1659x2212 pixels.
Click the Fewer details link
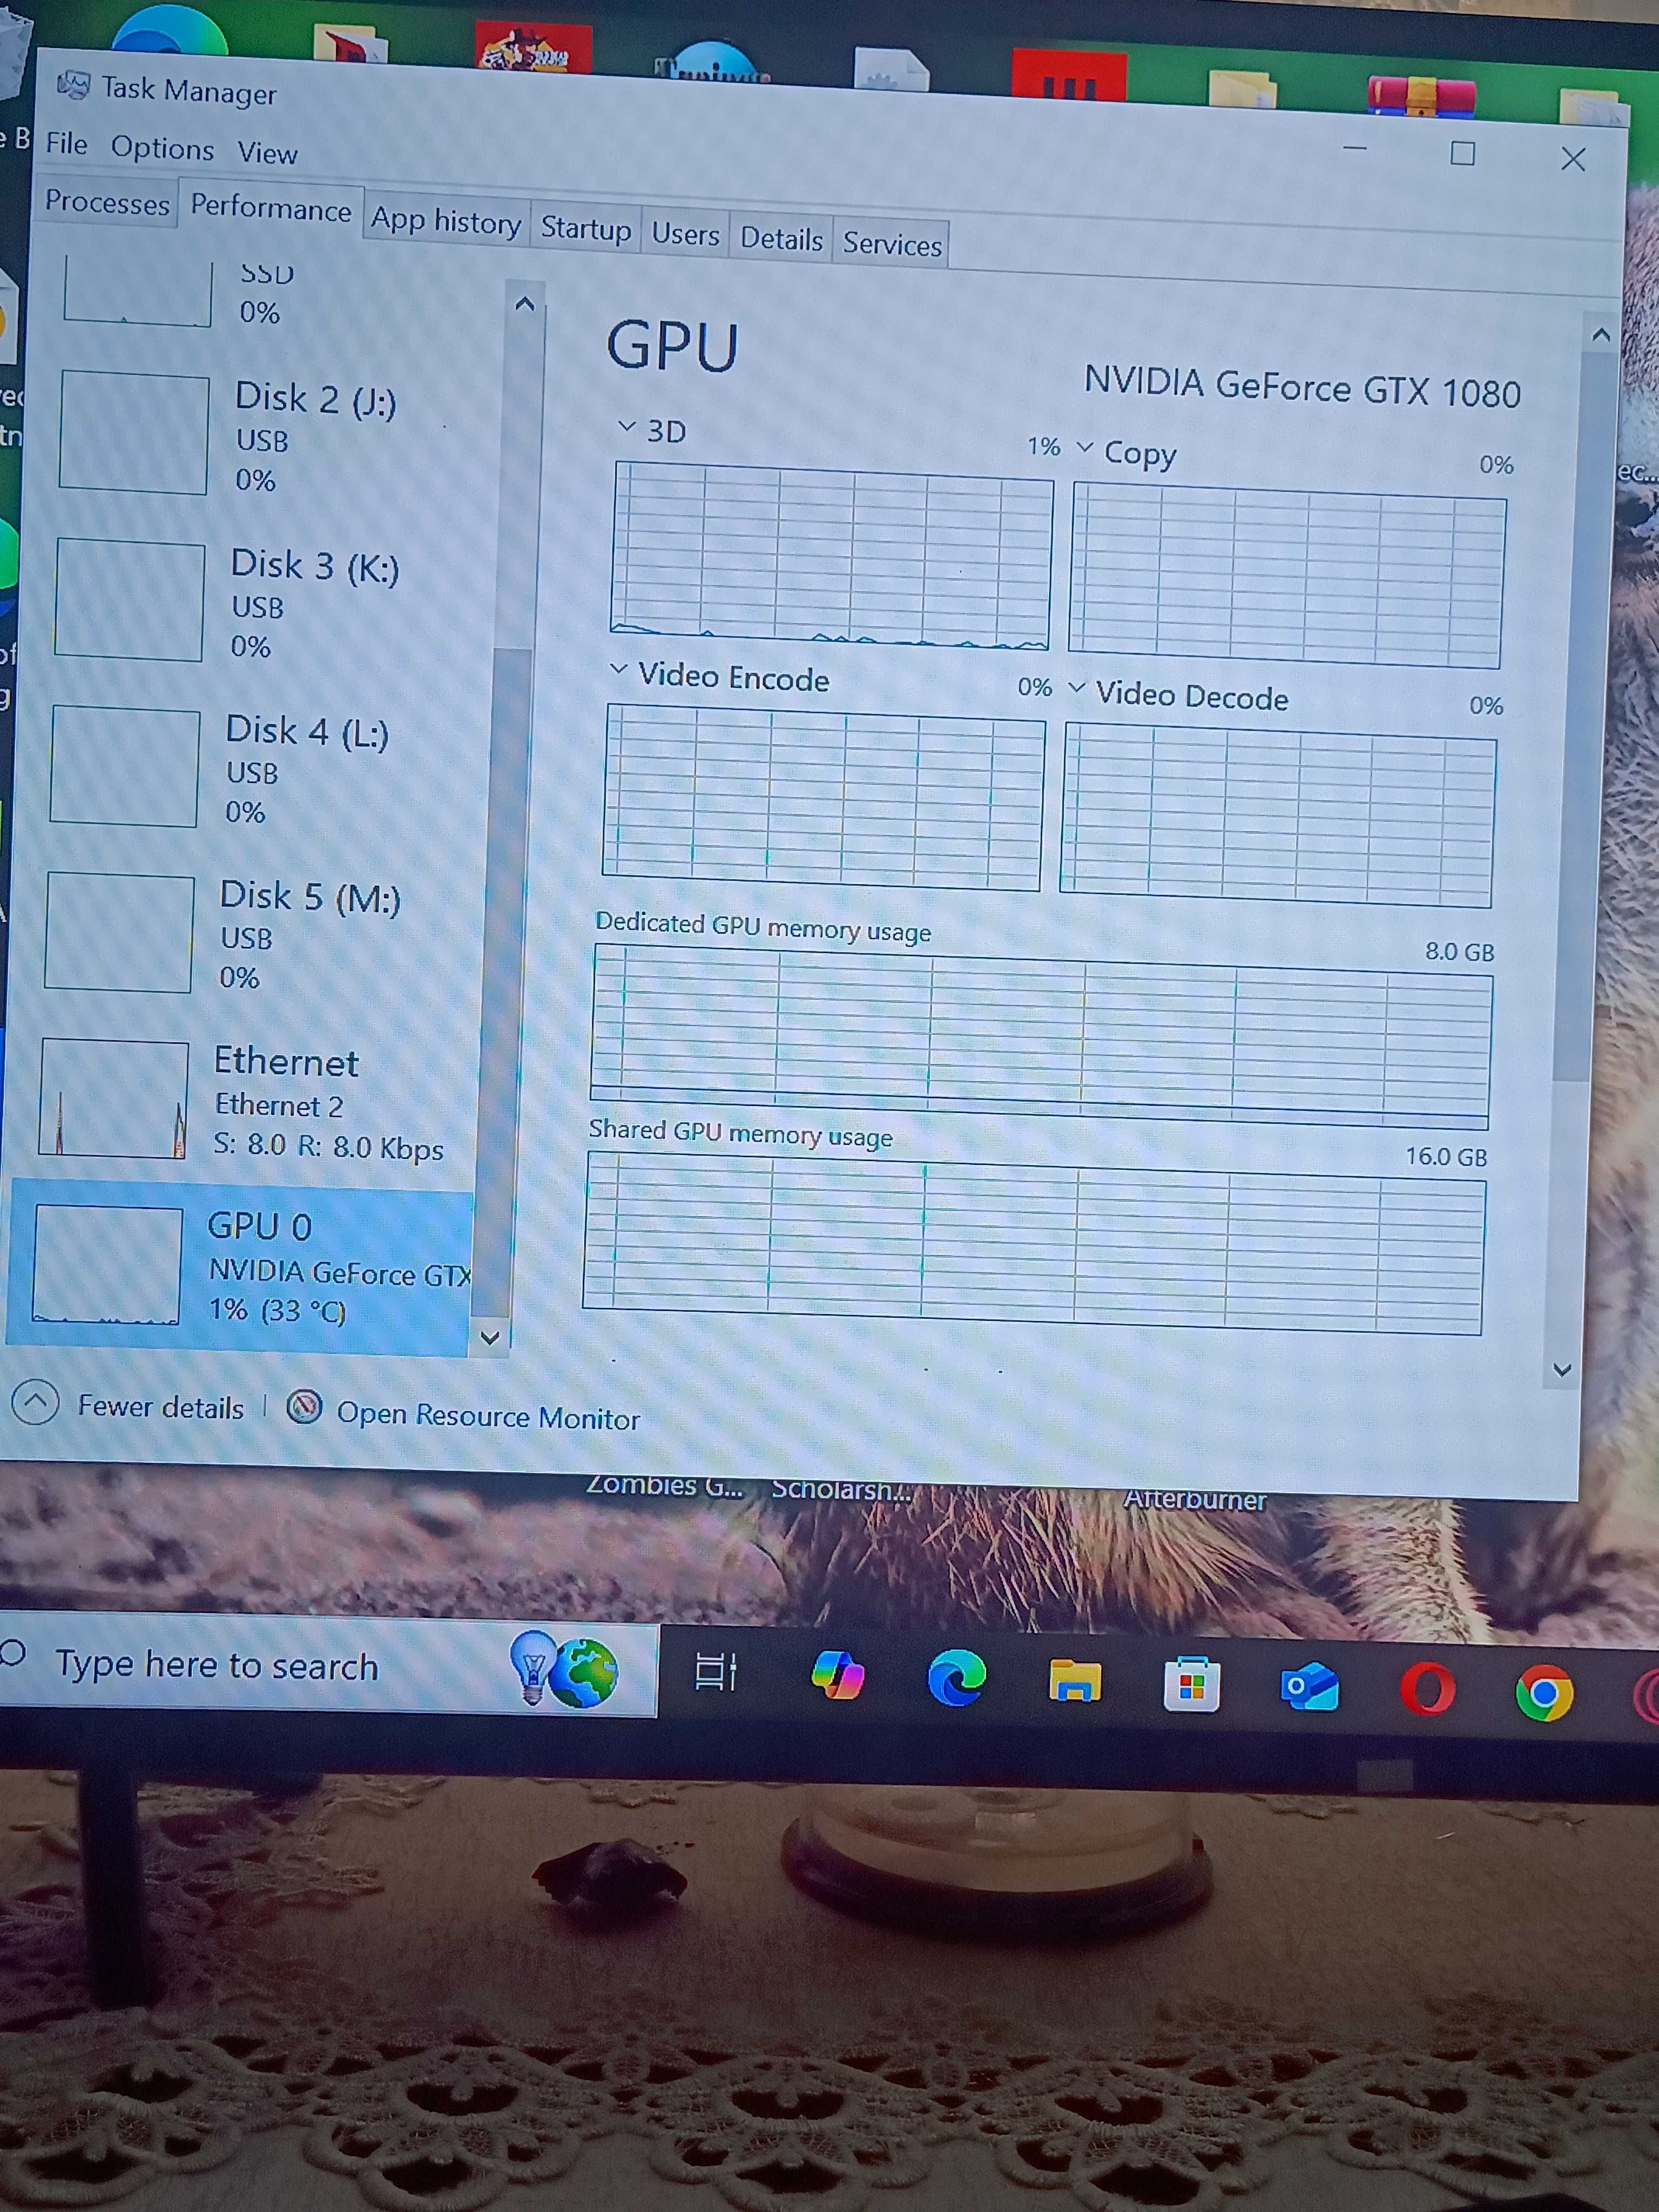coord(160,1407)
